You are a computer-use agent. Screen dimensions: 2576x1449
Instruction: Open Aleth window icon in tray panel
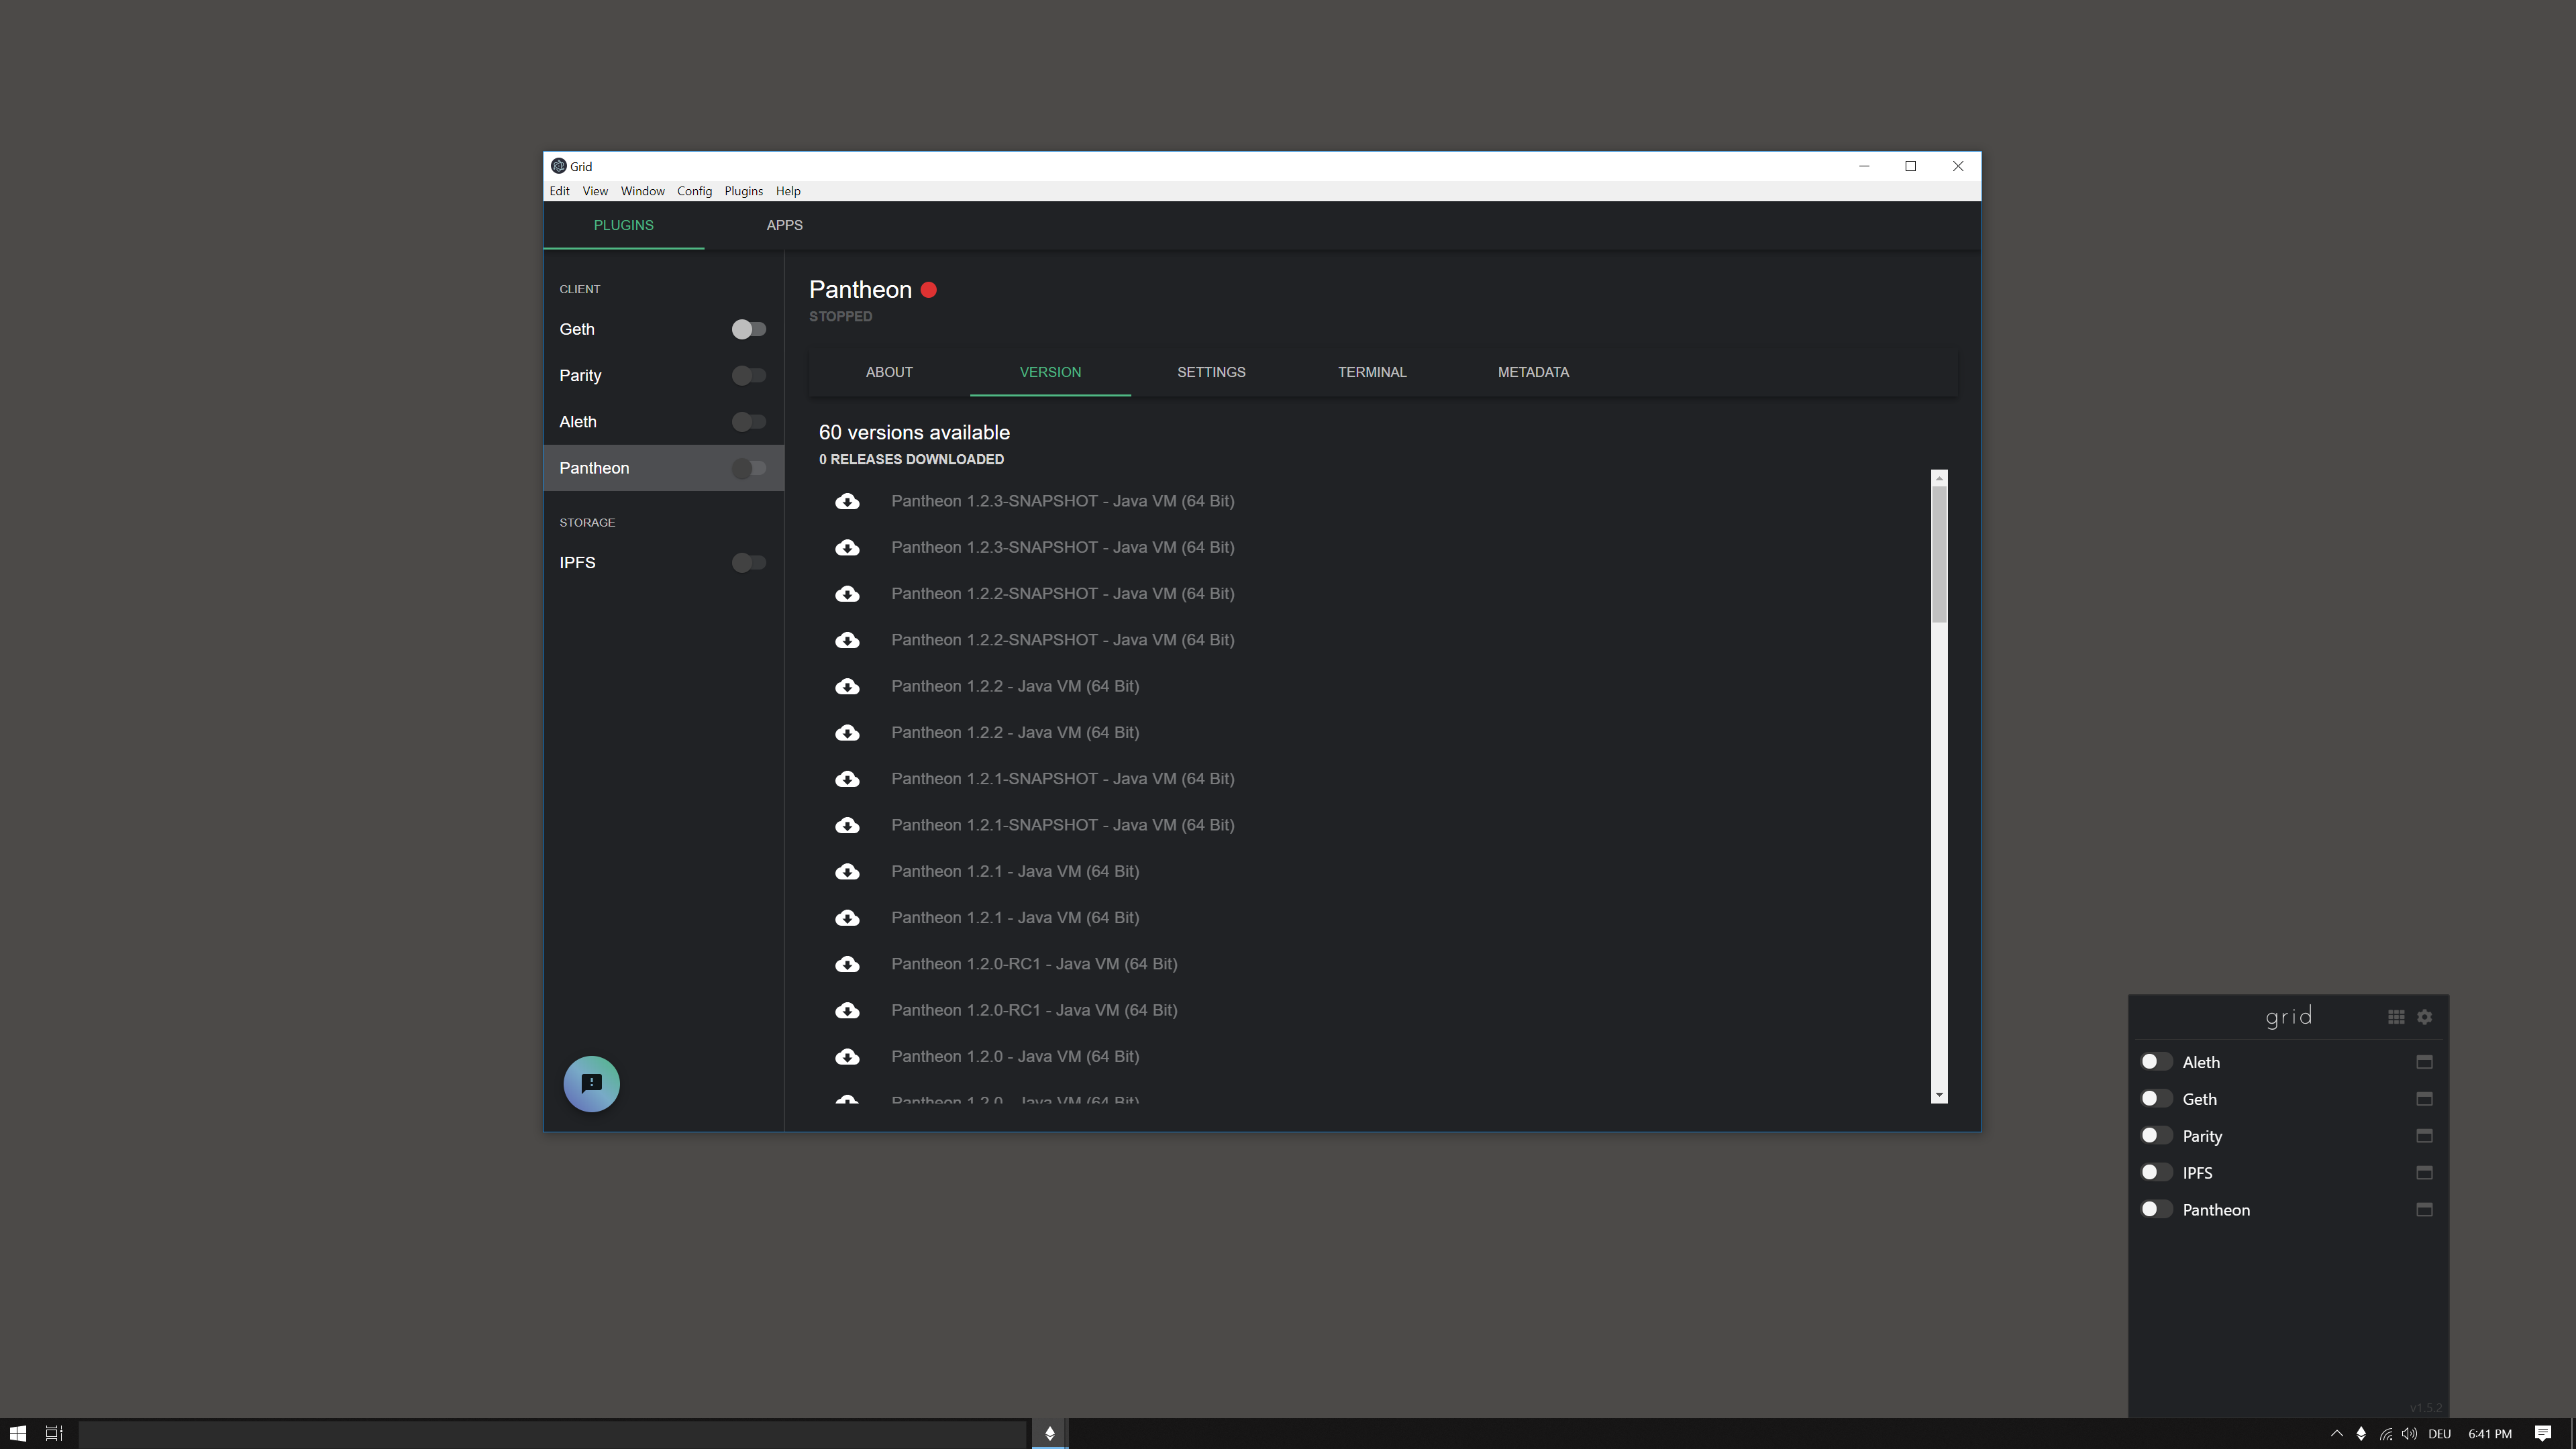click(x=2424, y=1062)
